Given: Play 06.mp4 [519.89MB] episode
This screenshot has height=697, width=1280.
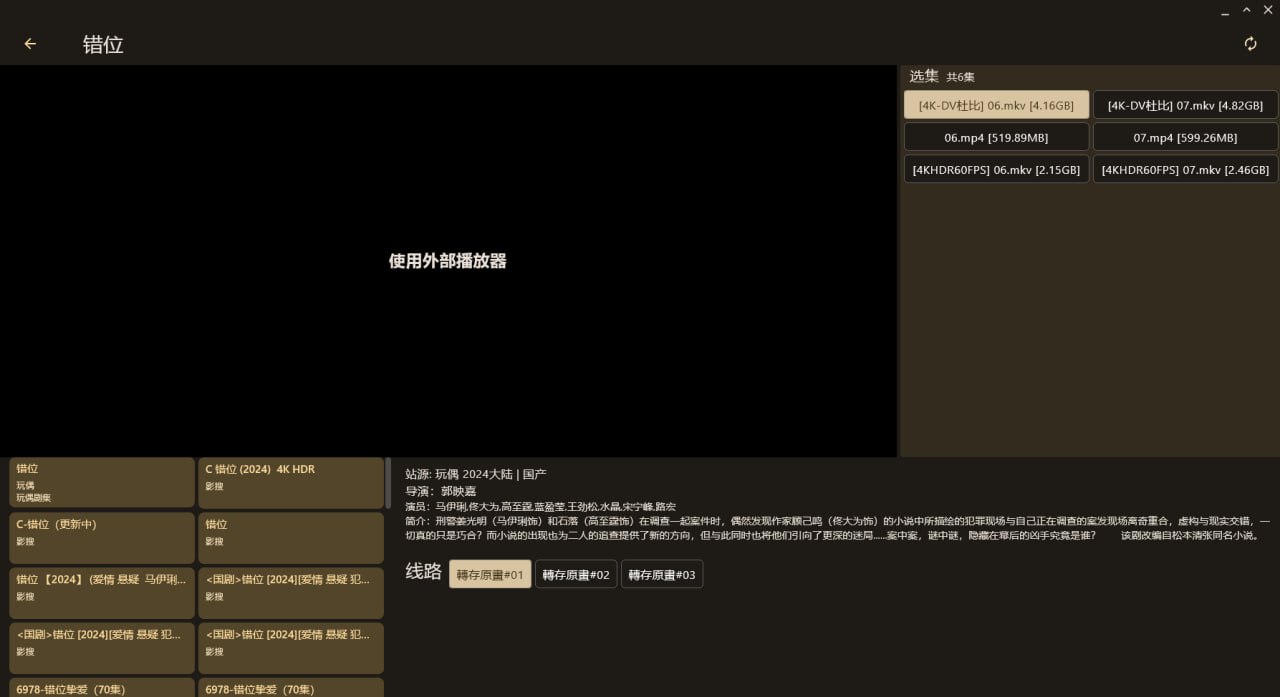Looking at the screenshot, I should coord(996,137).
